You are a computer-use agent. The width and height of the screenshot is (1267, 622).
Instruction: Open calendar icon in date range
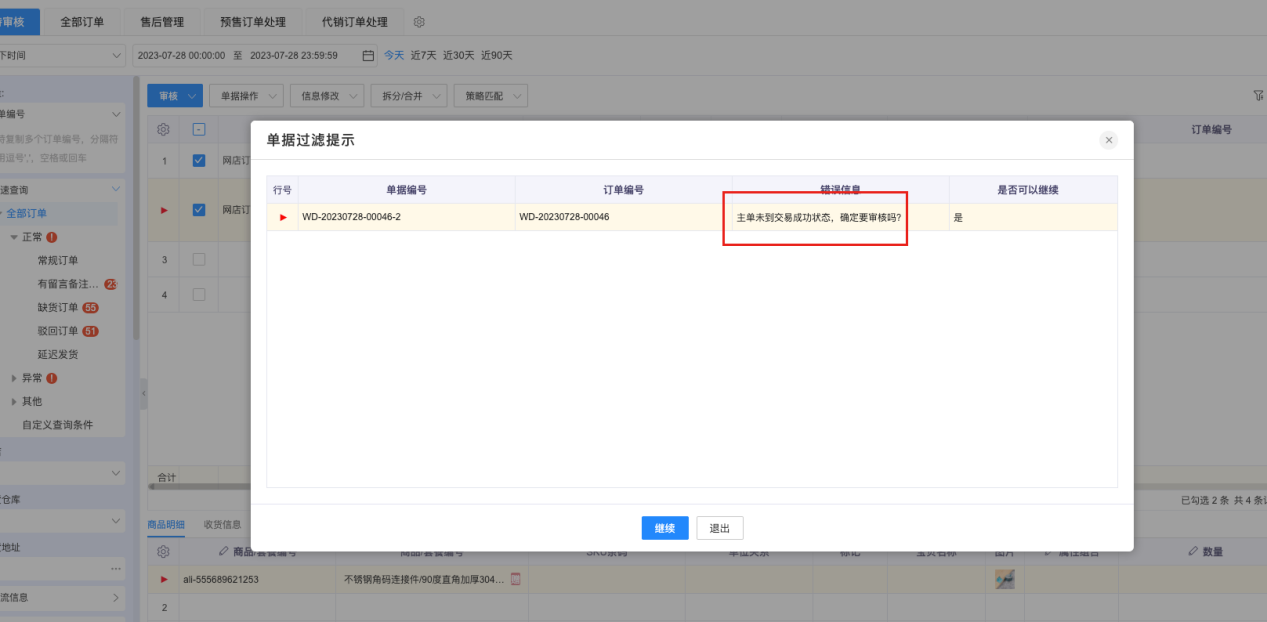368,55
